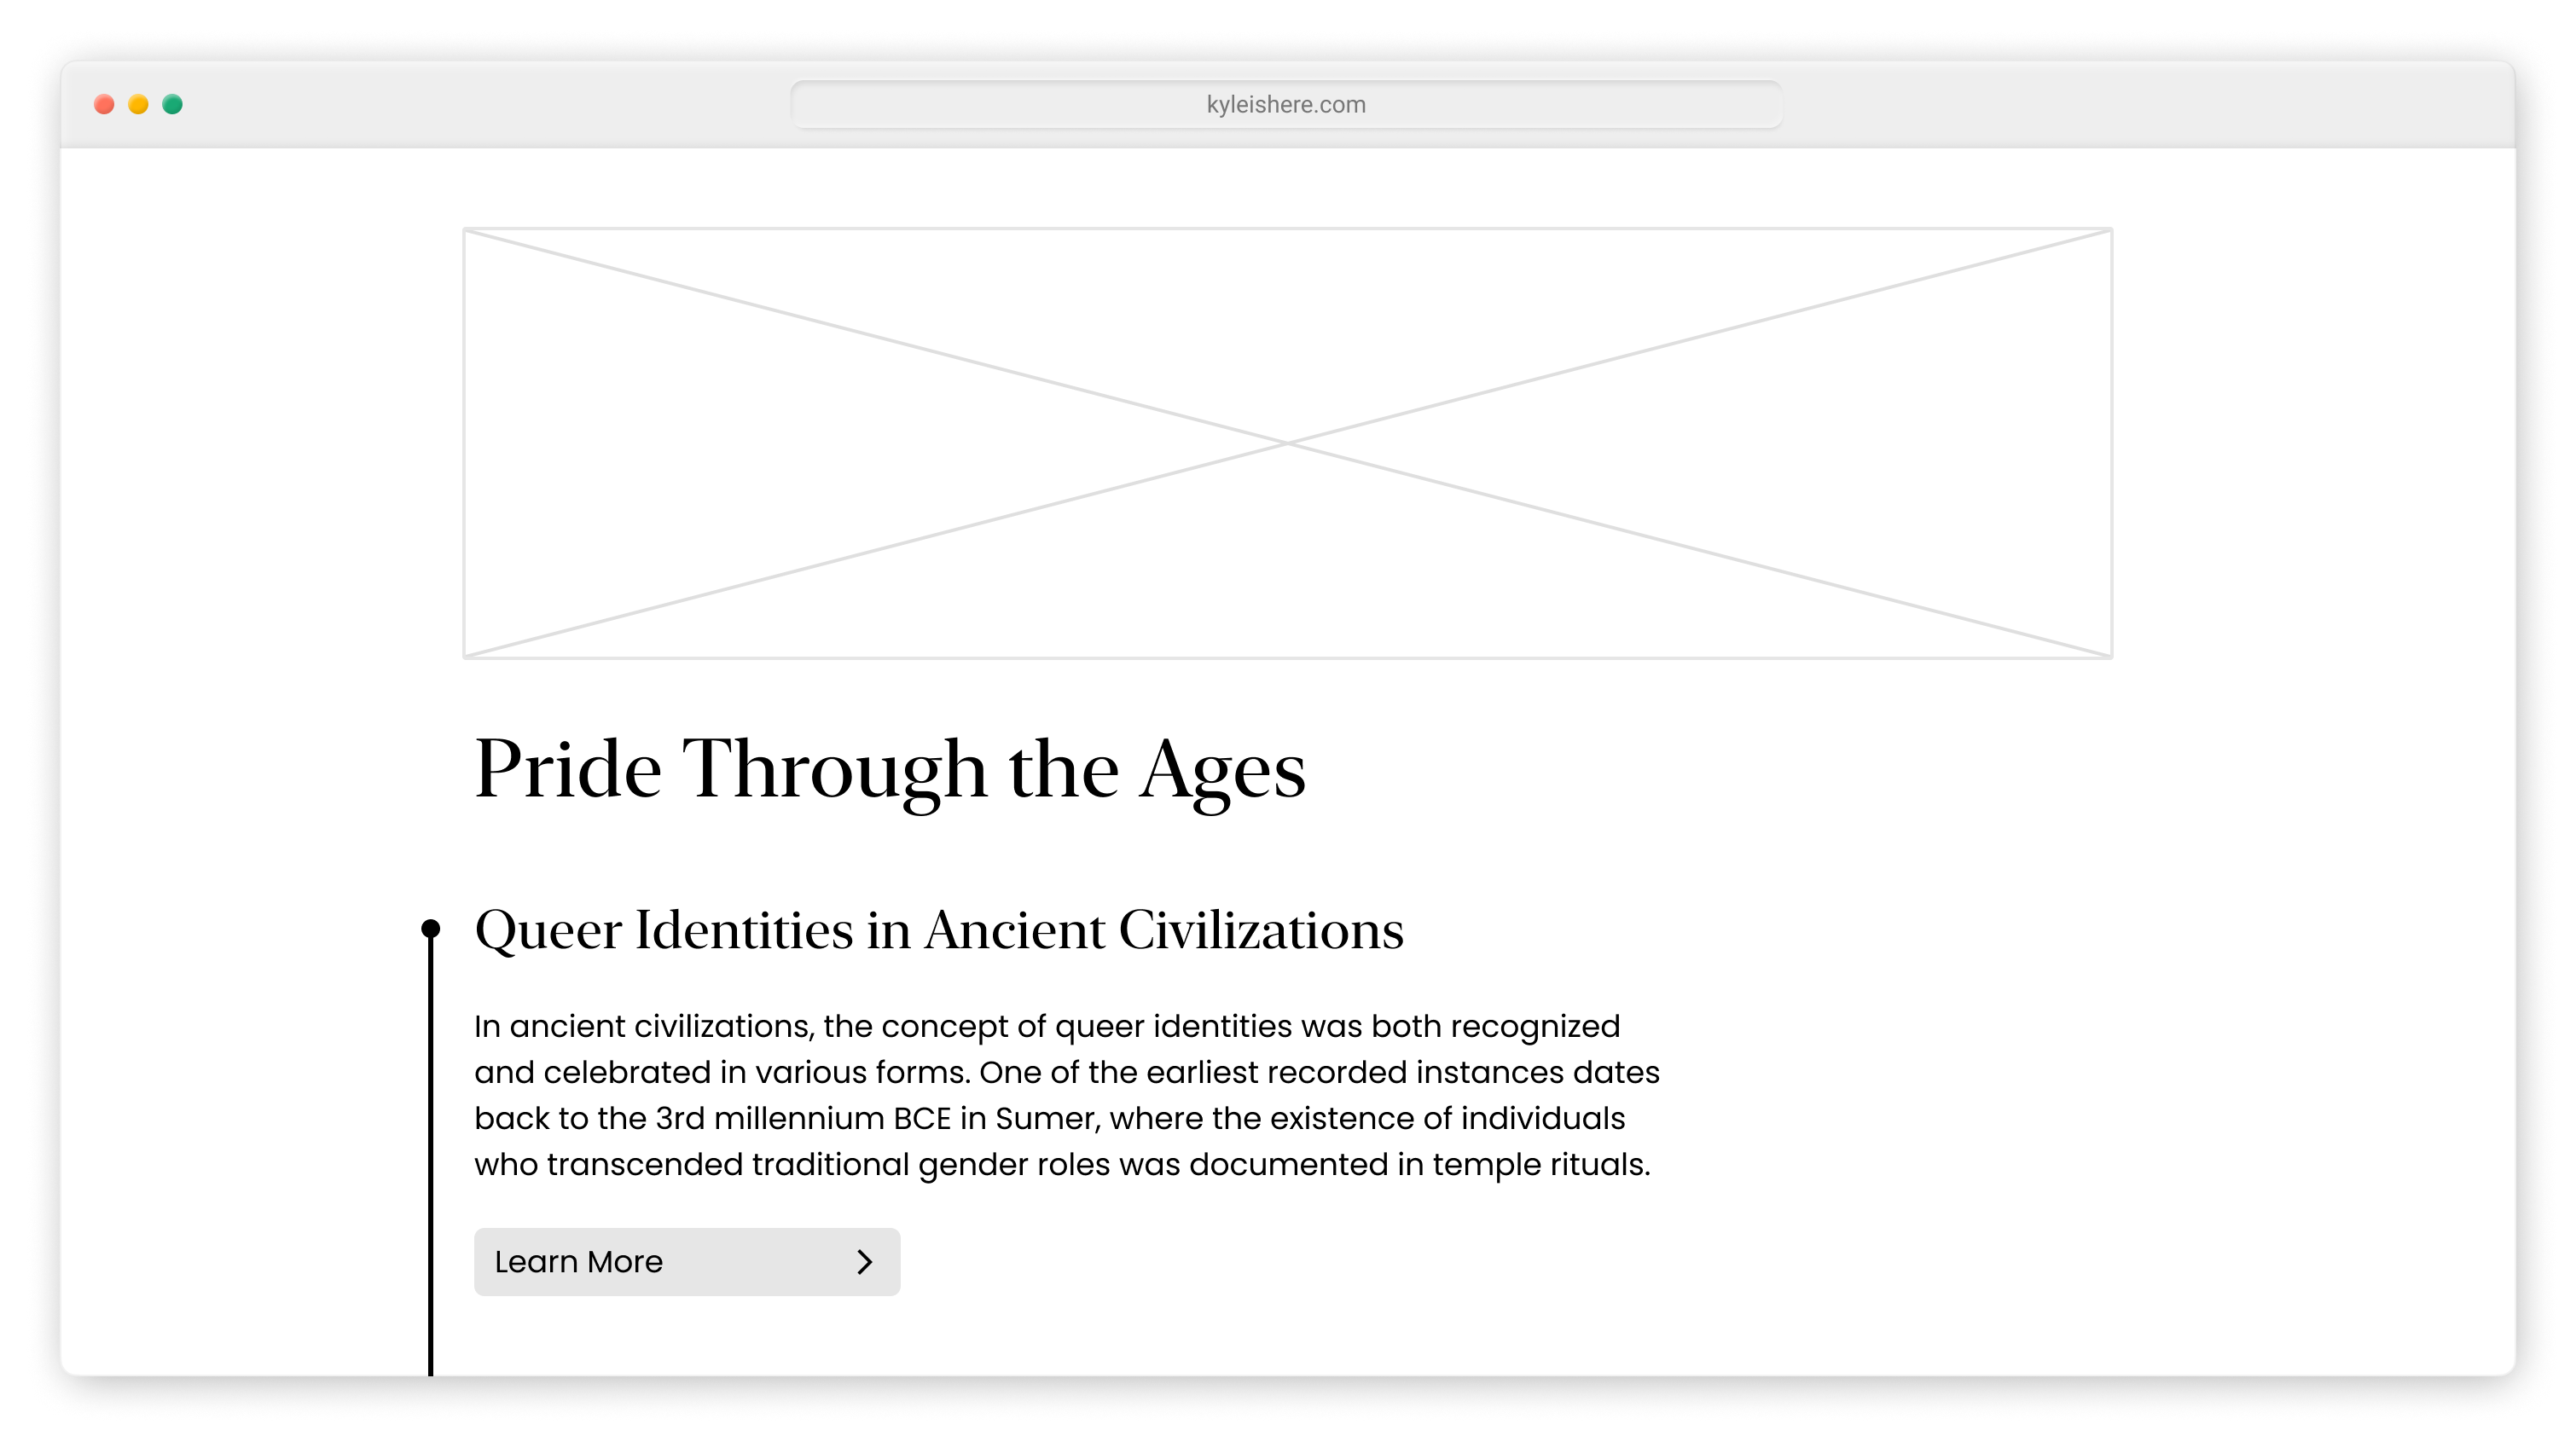Image resolution: width=2576 pixels, height=1436 pixels.
Task: Click the kyleishere.com address bar
Action: 1286,104
